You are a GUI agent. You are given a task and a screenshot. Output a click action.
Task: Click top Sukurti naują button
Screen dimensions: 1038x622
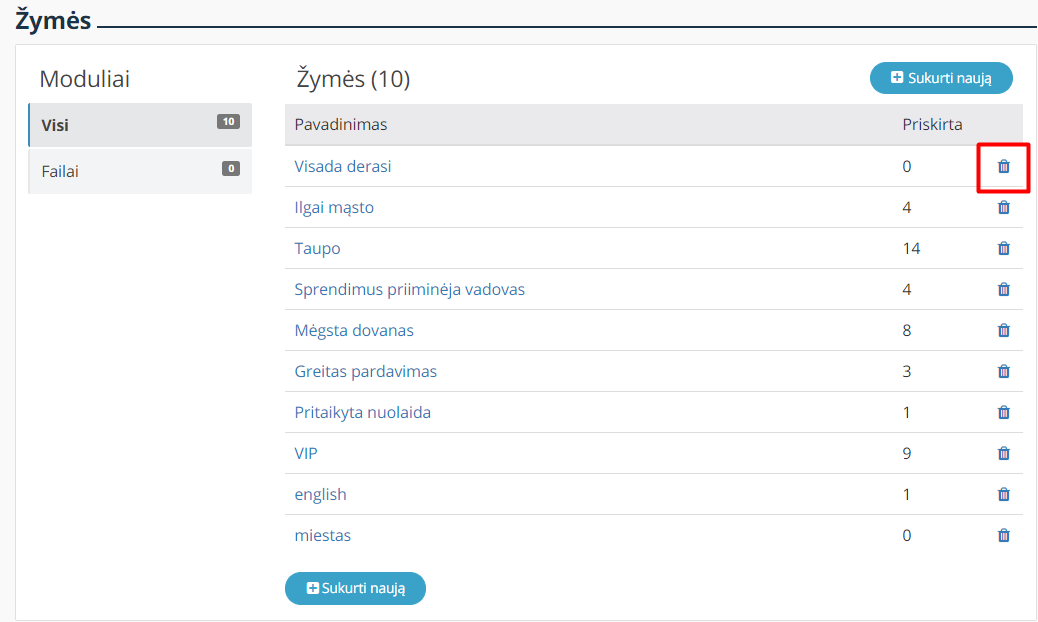pyautogui.click(x=941, y=78)
